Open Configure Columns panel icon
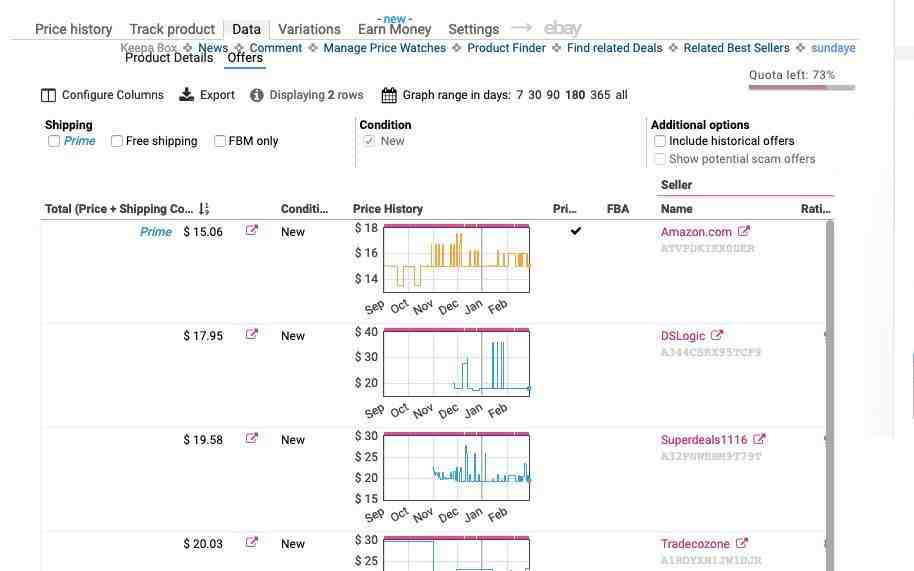914x571 pixels. (48, 95)
